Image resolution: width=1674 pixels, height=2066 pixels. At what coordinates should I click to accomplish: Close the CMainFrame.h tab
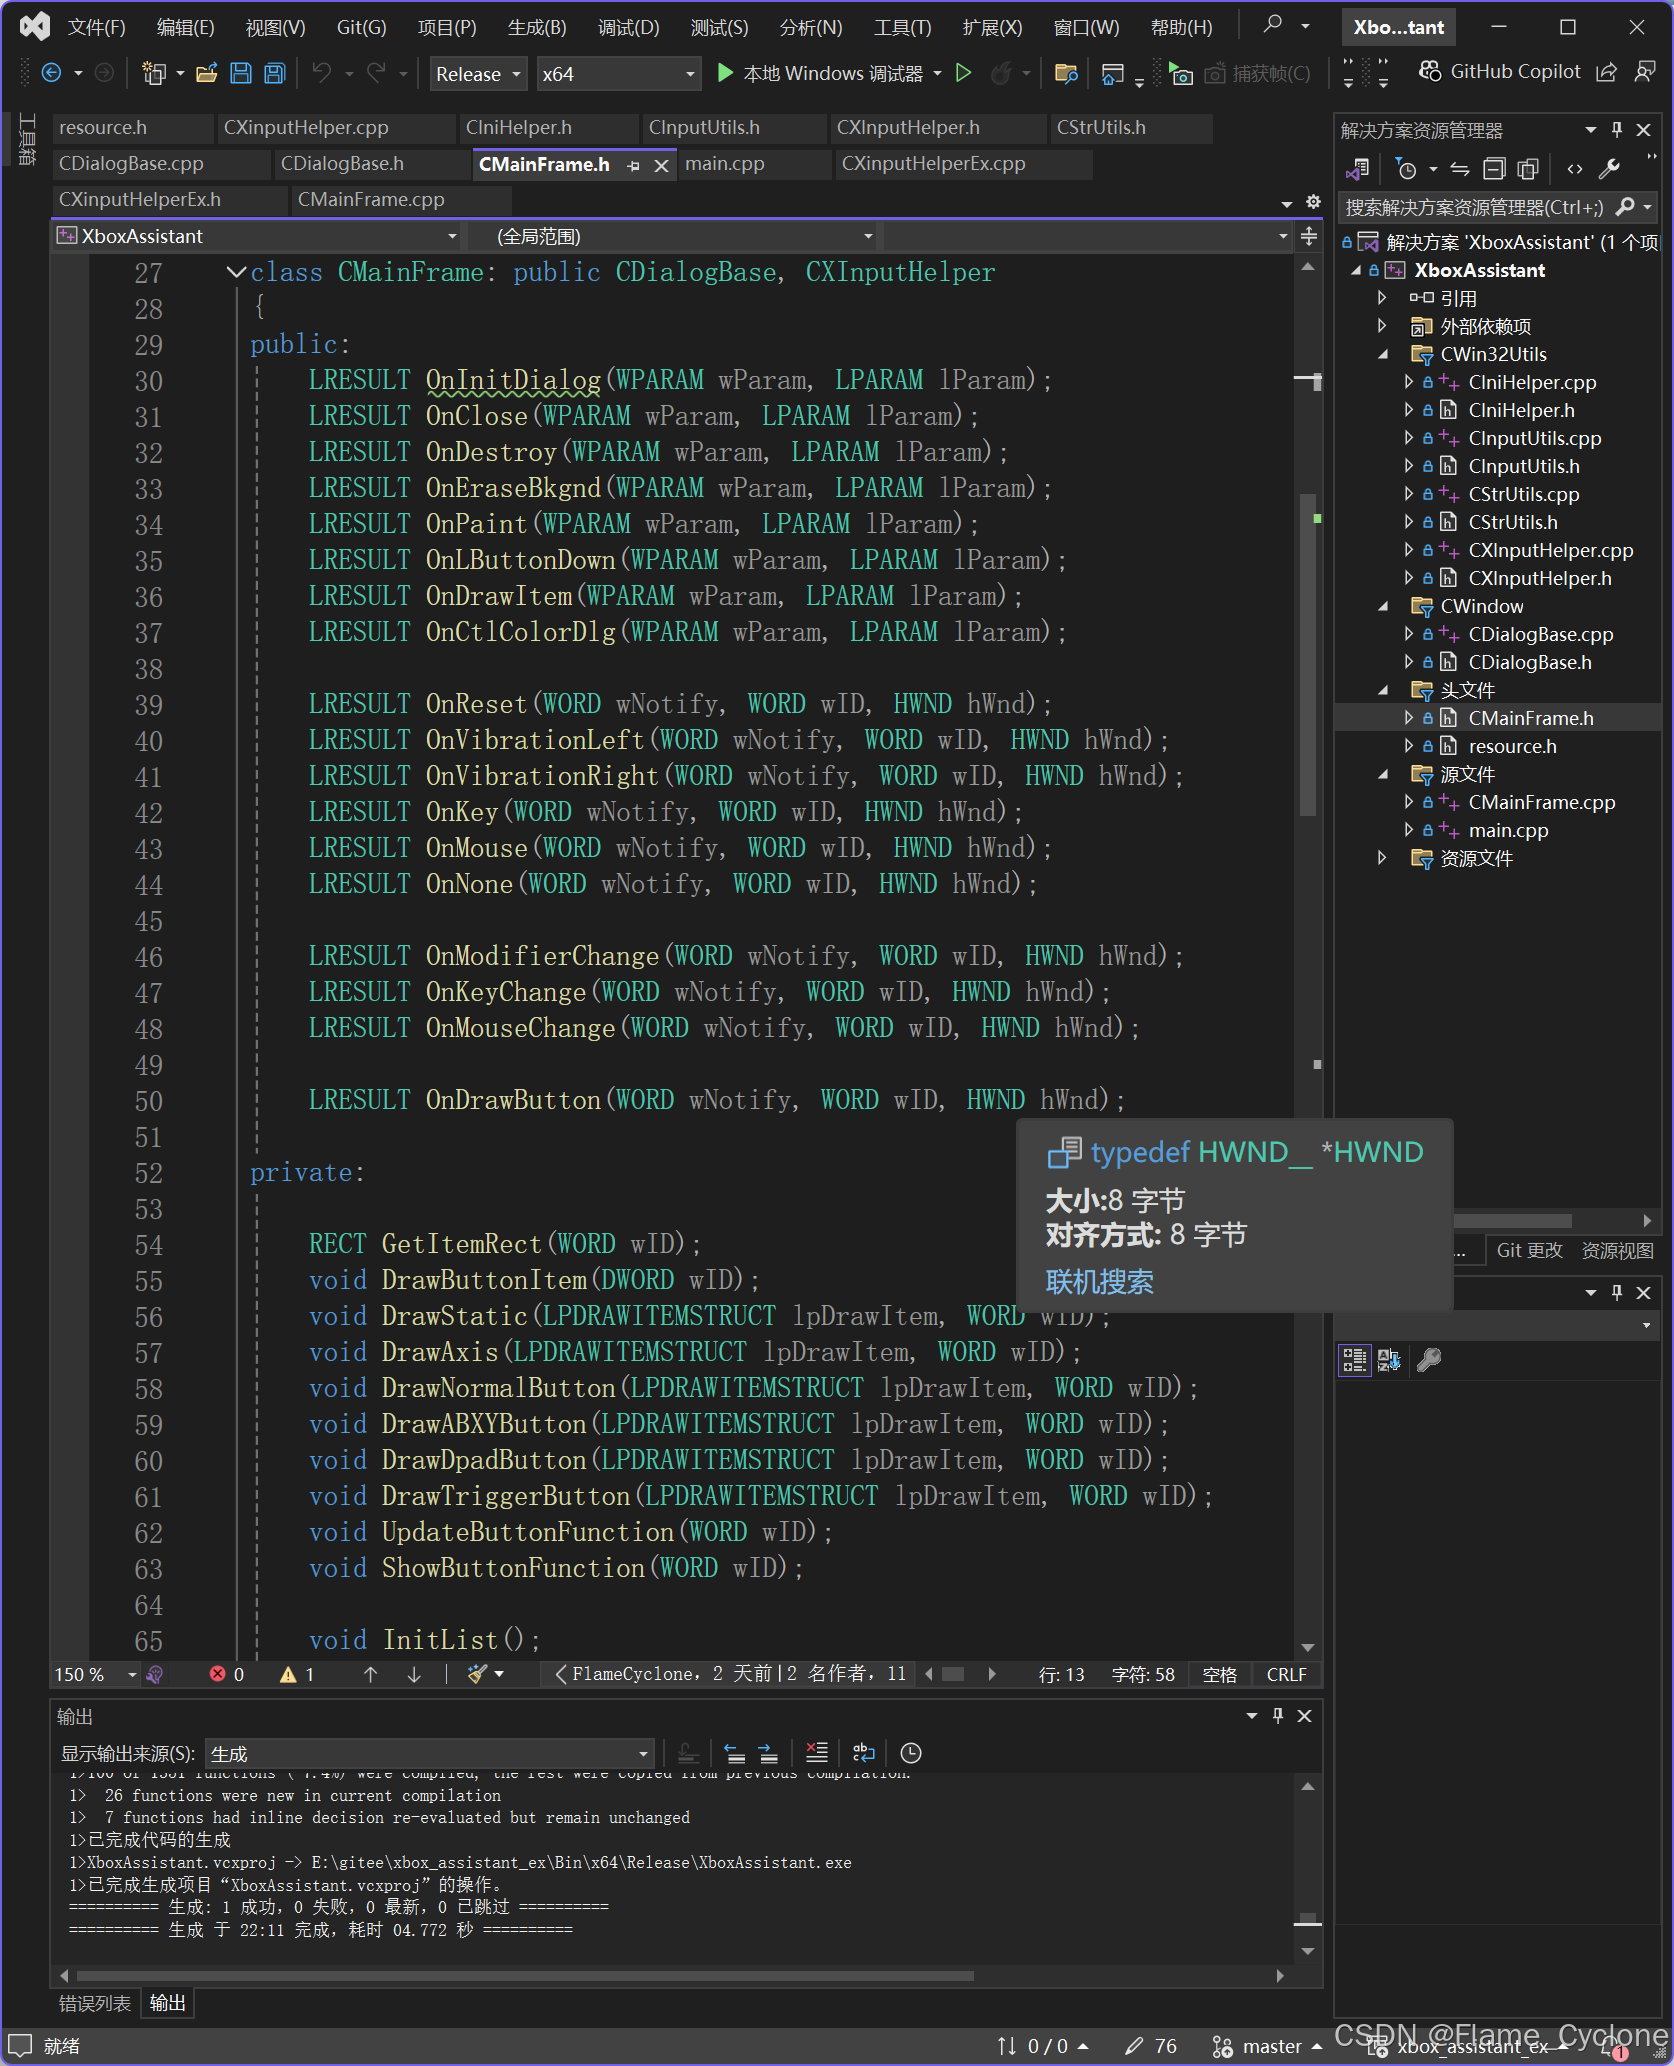click(x=661, y=166)
